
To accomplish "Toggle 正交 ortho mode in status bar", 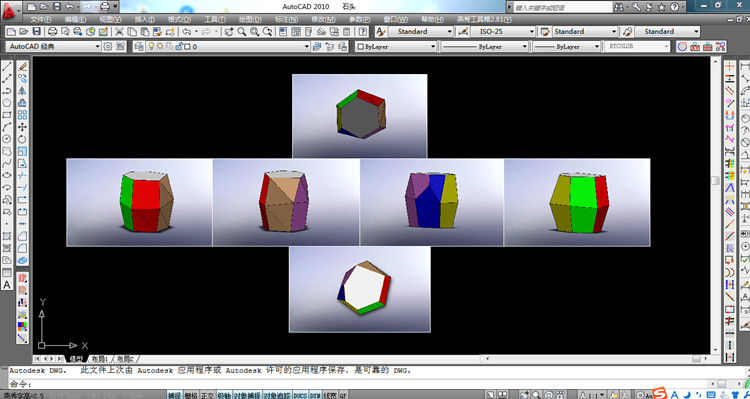I will click(208, 395).
